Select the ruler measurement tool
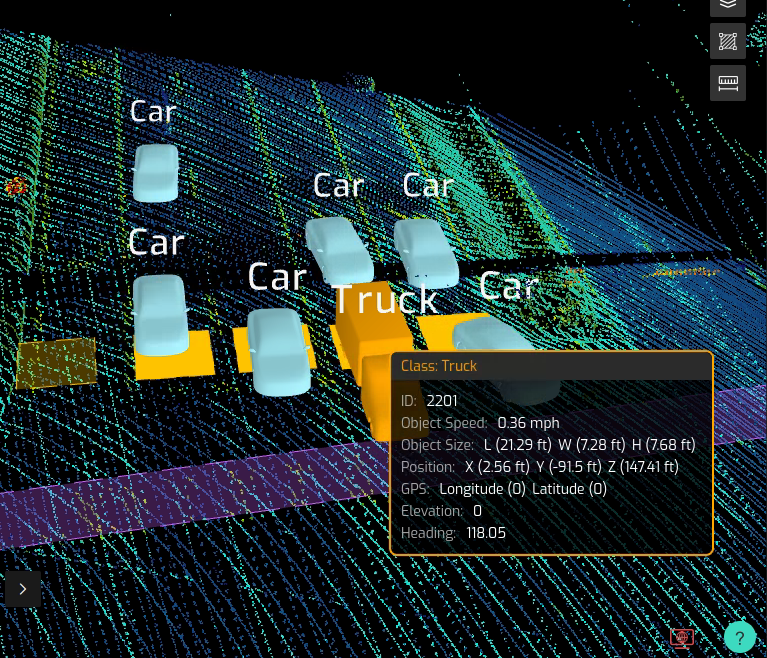767x658 pixels. point(727,83)
